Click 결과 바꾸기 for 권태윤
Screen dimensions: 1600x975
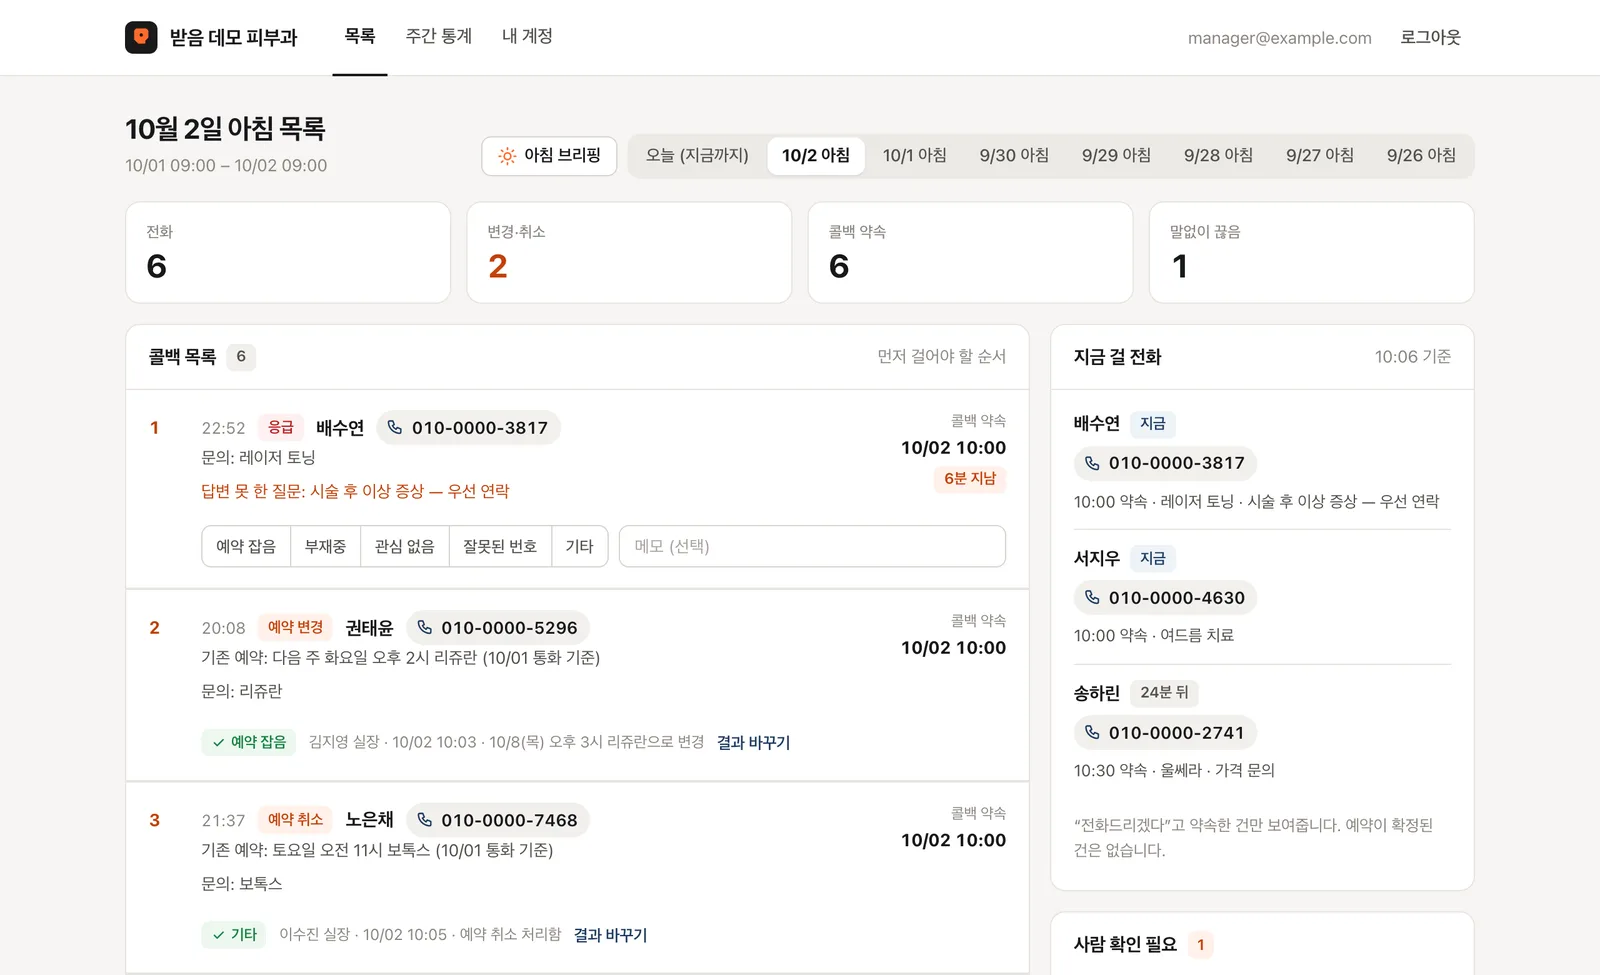[753, 742]
